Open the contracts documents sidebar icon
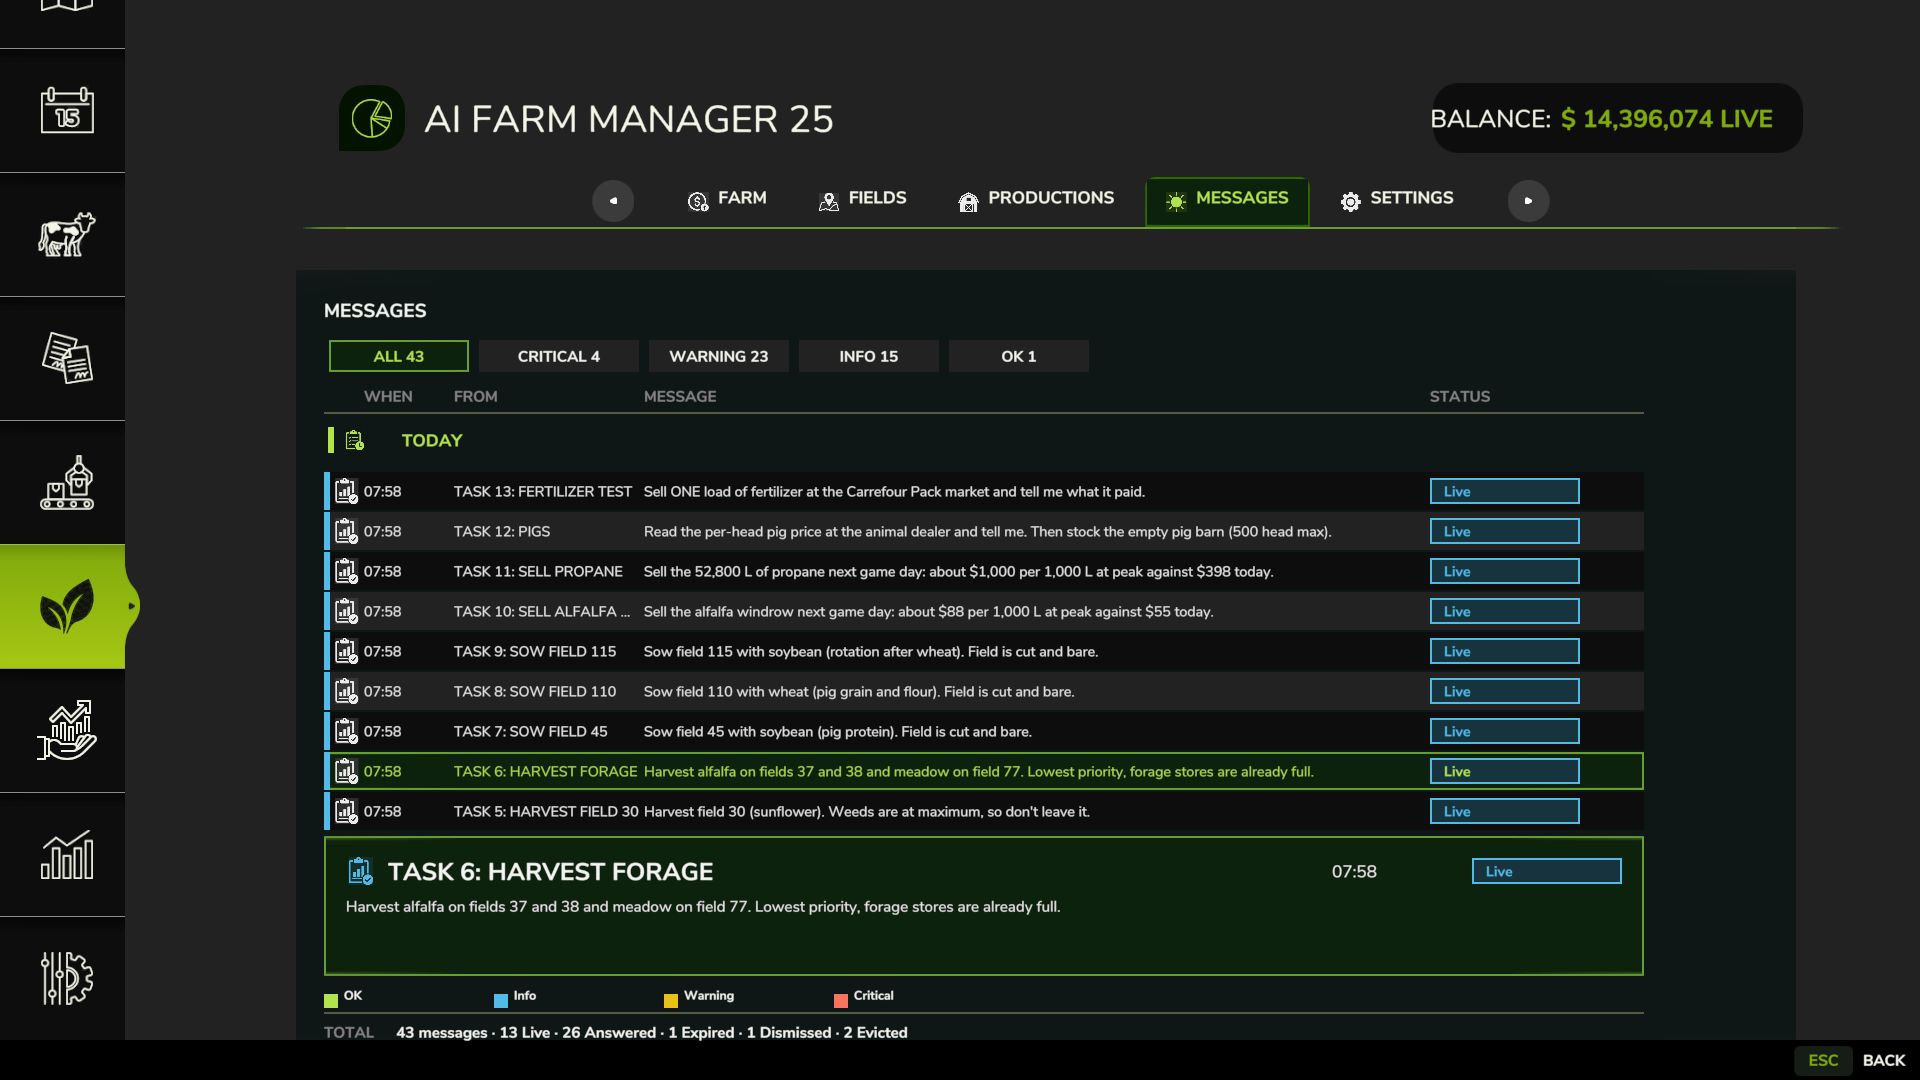Viewport: 1920px width, 1080px height. [x=67, y=358]
